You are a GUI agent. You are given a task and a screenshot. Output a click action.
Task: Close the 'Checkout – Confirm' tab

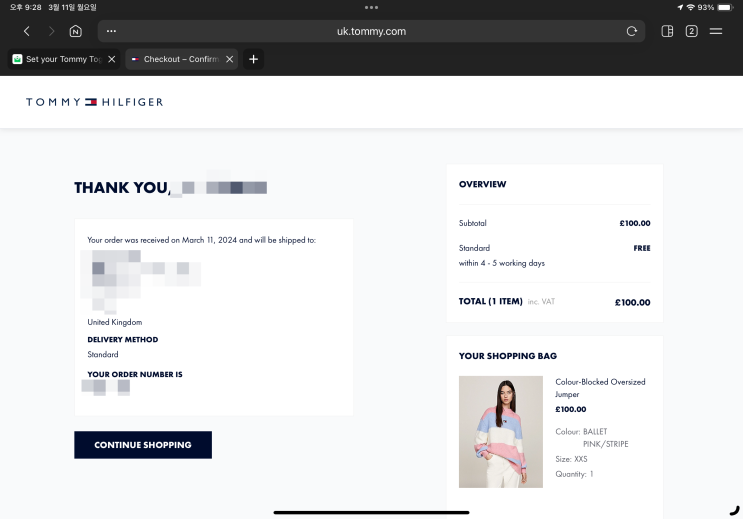click(229, 59)
